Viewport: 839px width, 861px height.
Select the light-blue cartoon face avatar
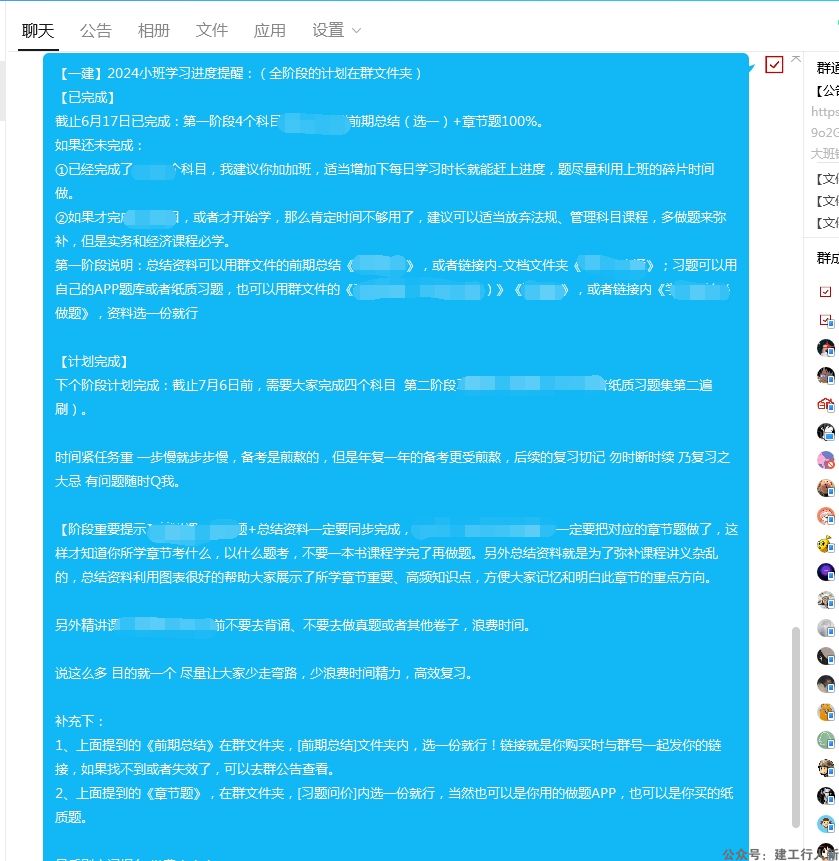pos(826,824)
